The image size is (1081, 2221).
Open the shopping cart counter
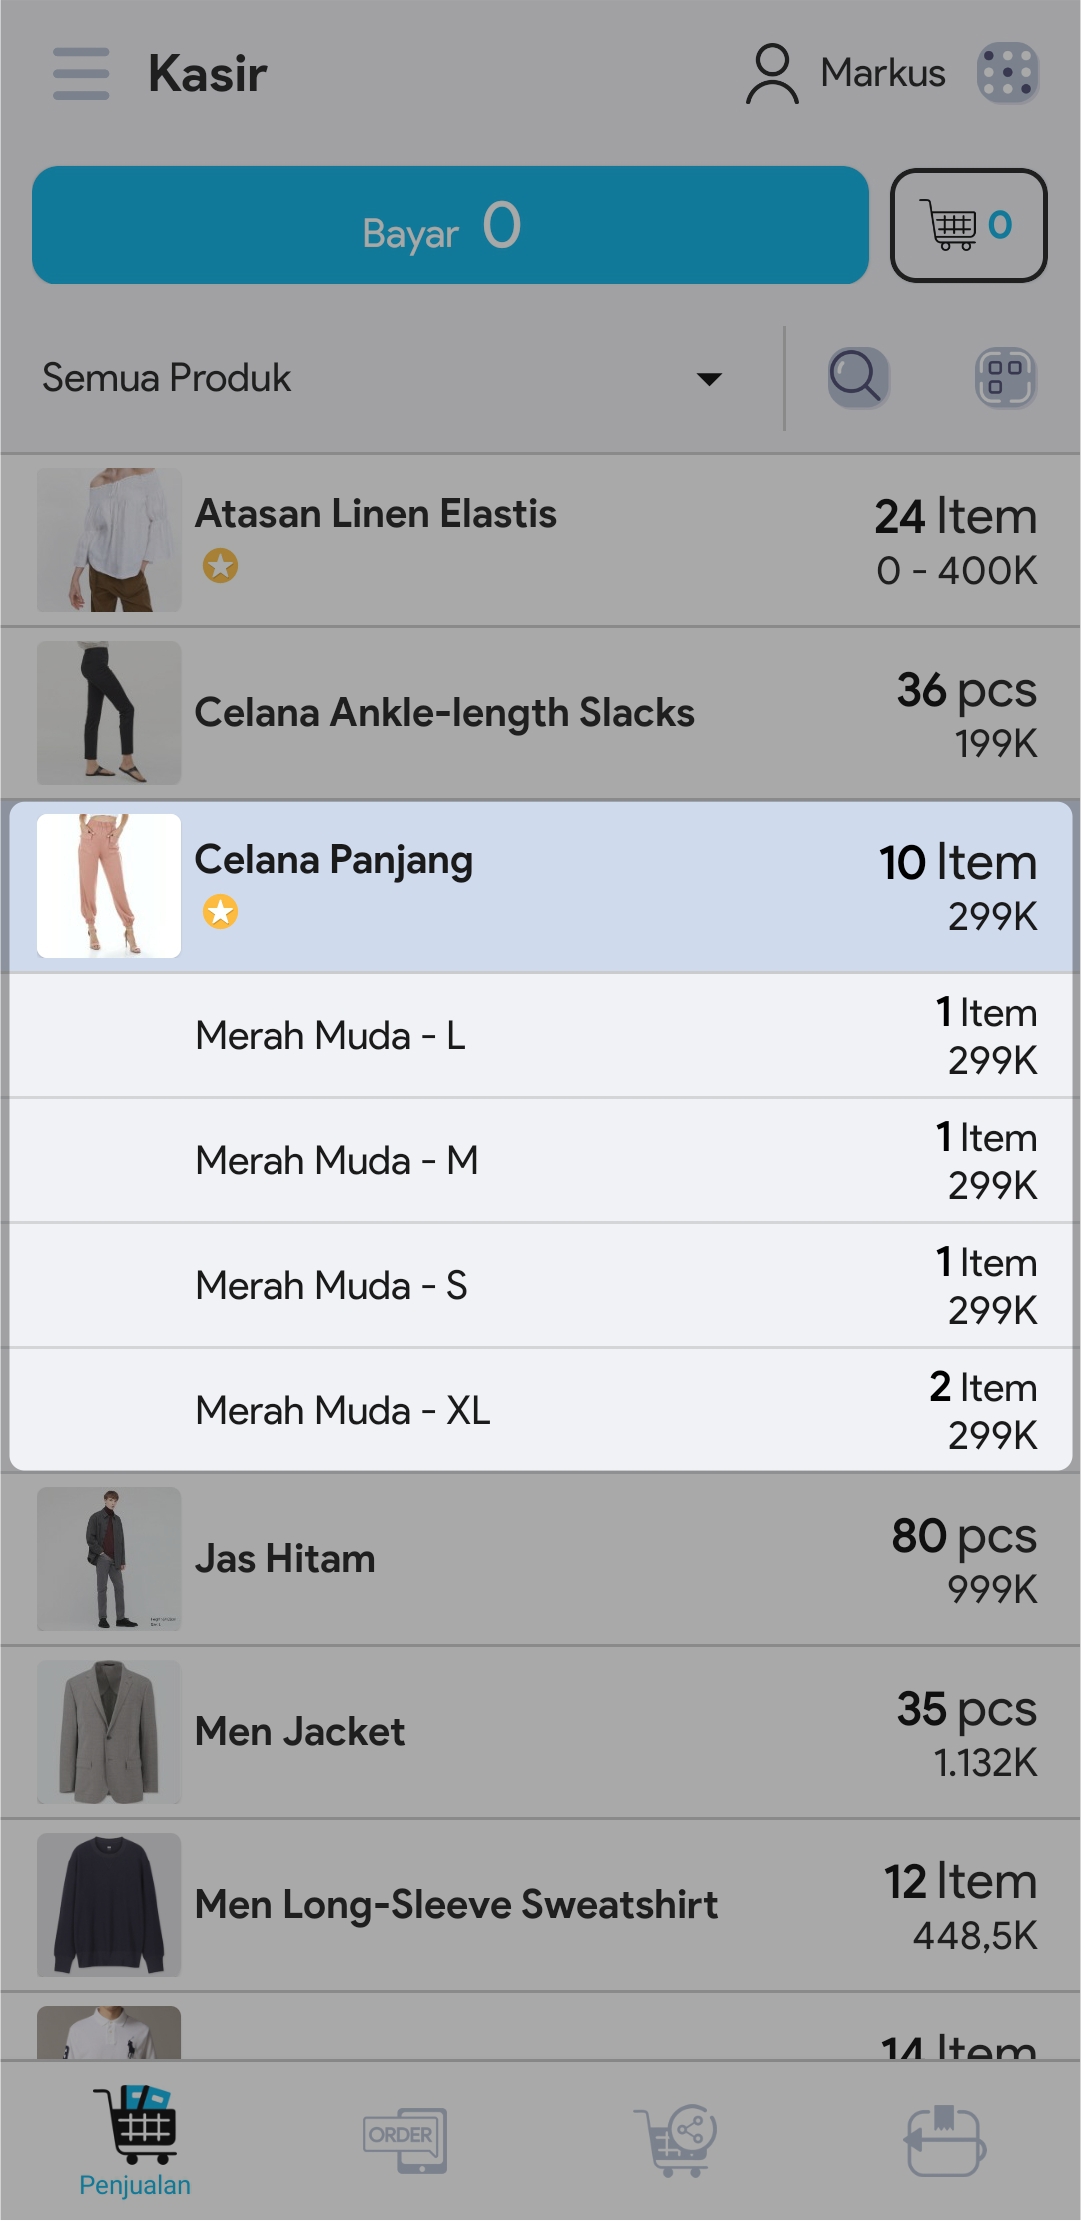968,225
